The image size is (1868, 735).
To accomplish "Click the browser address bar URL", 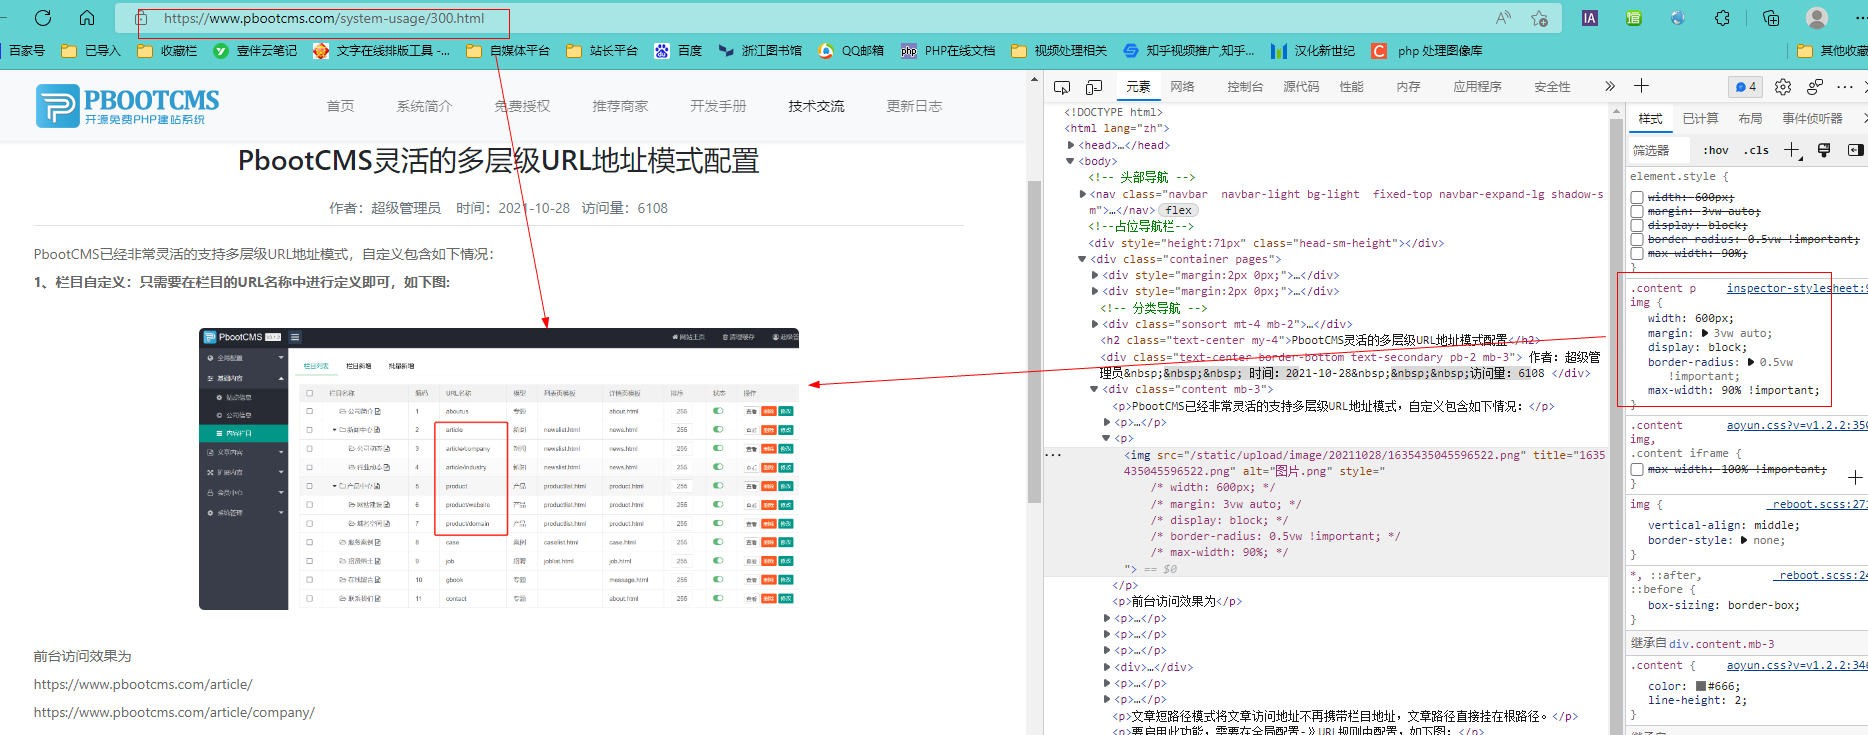I will pyautogui.click(x=324, y=18).
